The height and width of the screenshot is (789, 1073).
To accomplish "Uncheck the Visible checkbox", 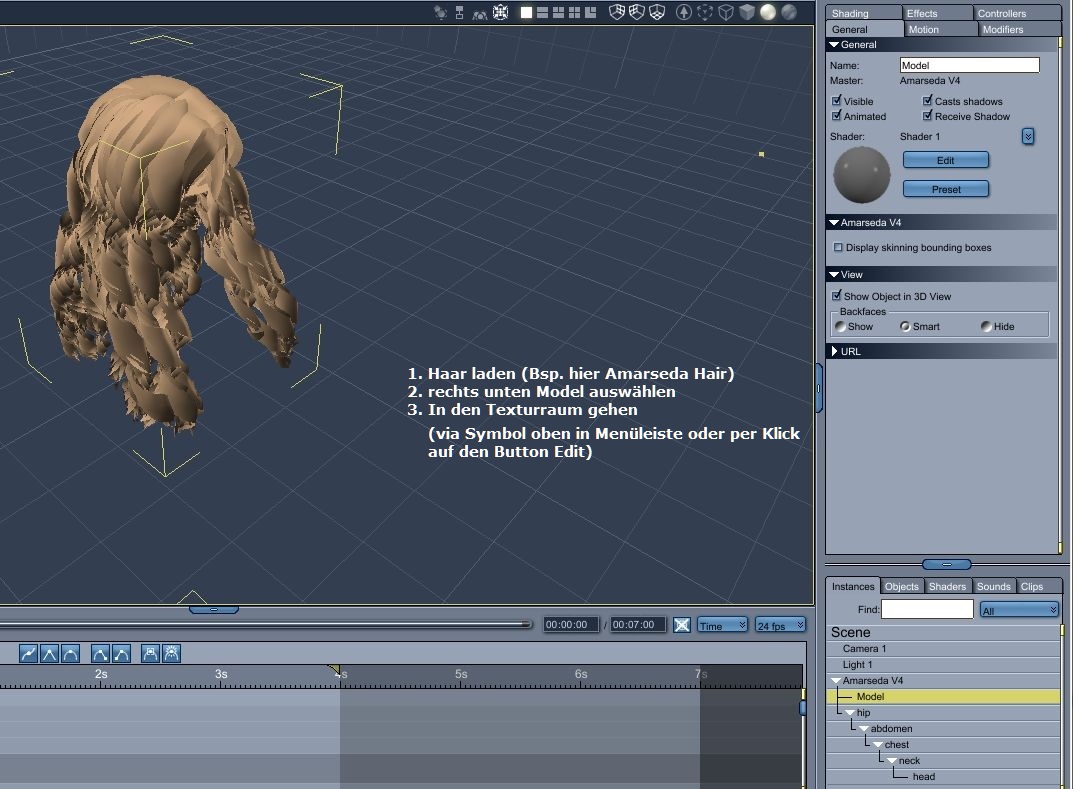I will coord(837,101).
